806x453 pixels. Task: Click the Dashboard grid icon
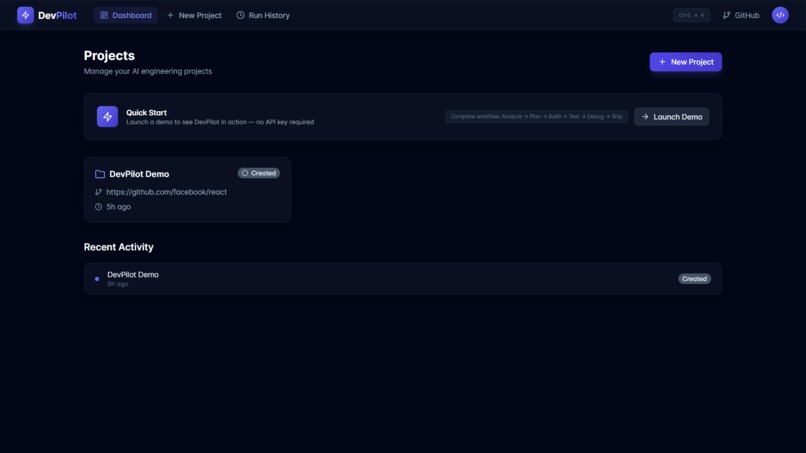(x=104, y=15)
